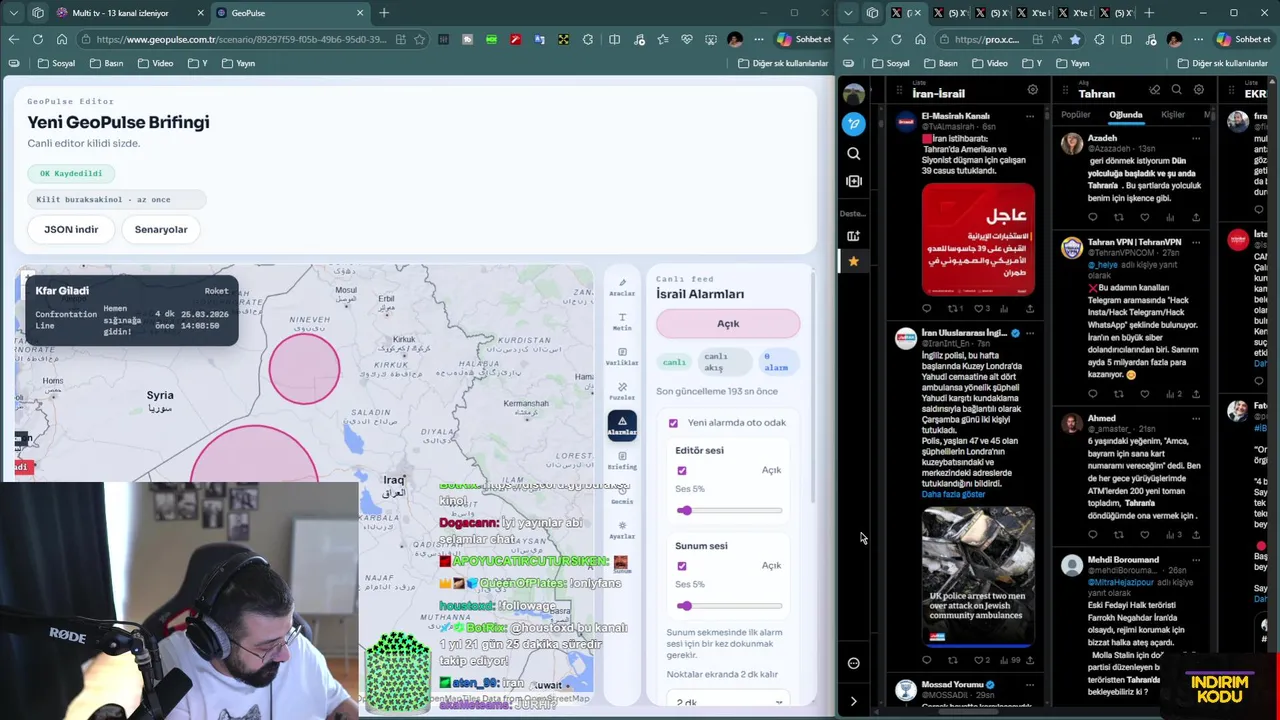Adjust the Editör sesi volume slider

coord(728,511)
